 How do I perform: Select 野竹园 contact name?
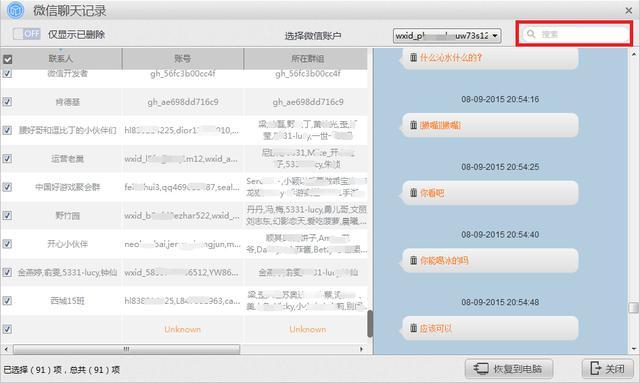pyautogui.click(x=67, y=215)
